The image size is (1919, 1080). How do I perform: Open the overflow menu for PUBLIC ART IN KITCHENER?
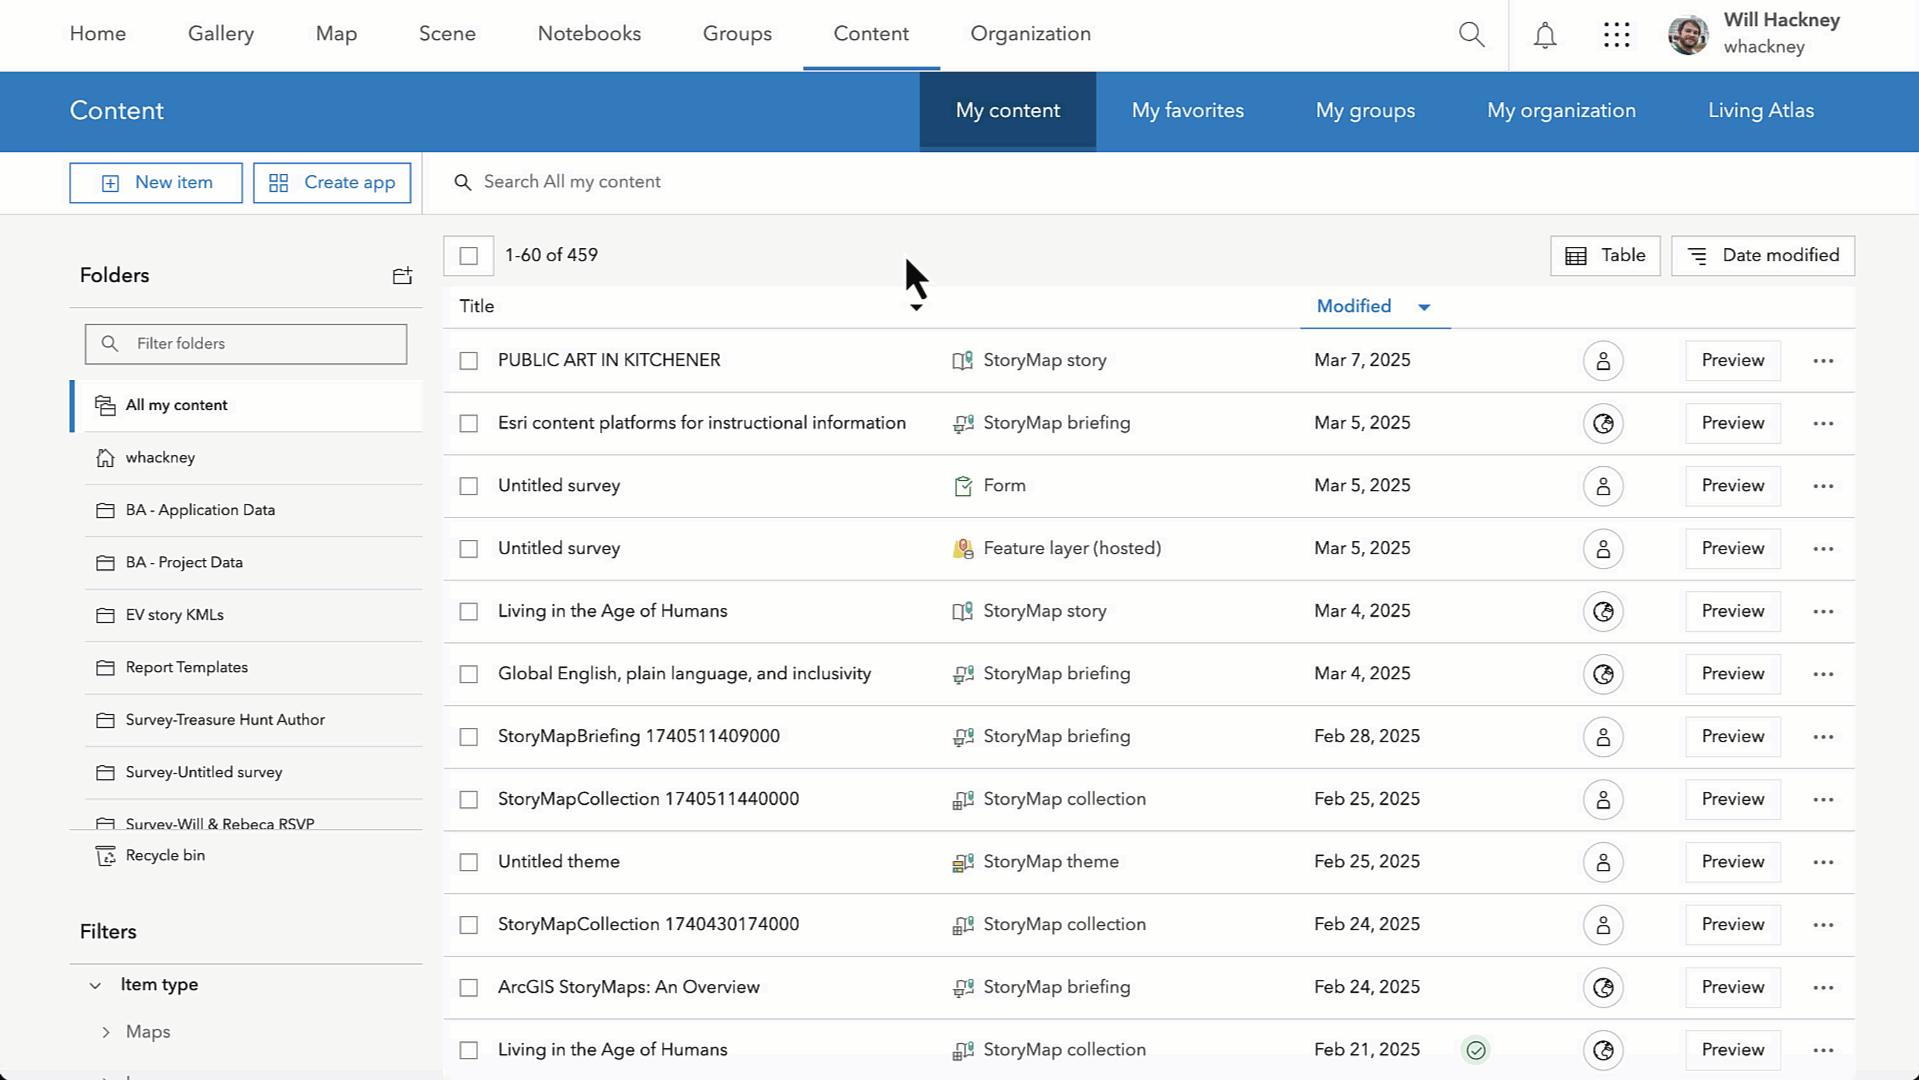click(1823, 360)
